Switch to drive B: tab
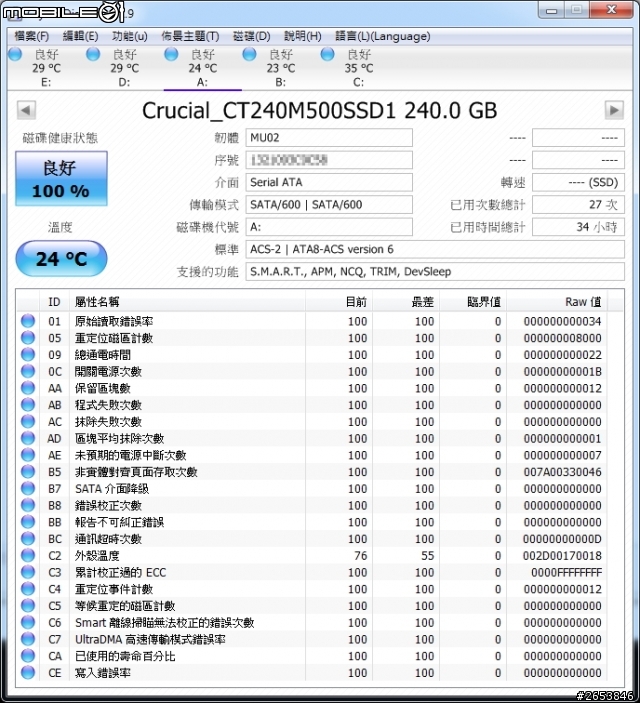 point(281,68)
